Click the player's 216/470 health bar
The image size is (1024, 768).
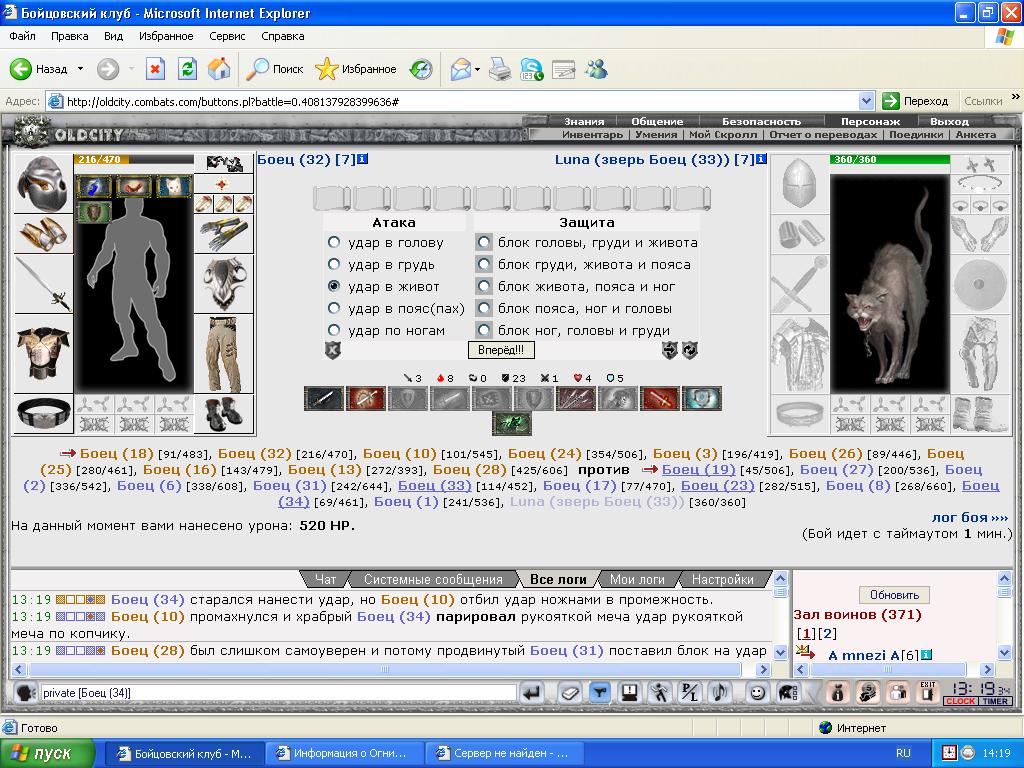134,159
